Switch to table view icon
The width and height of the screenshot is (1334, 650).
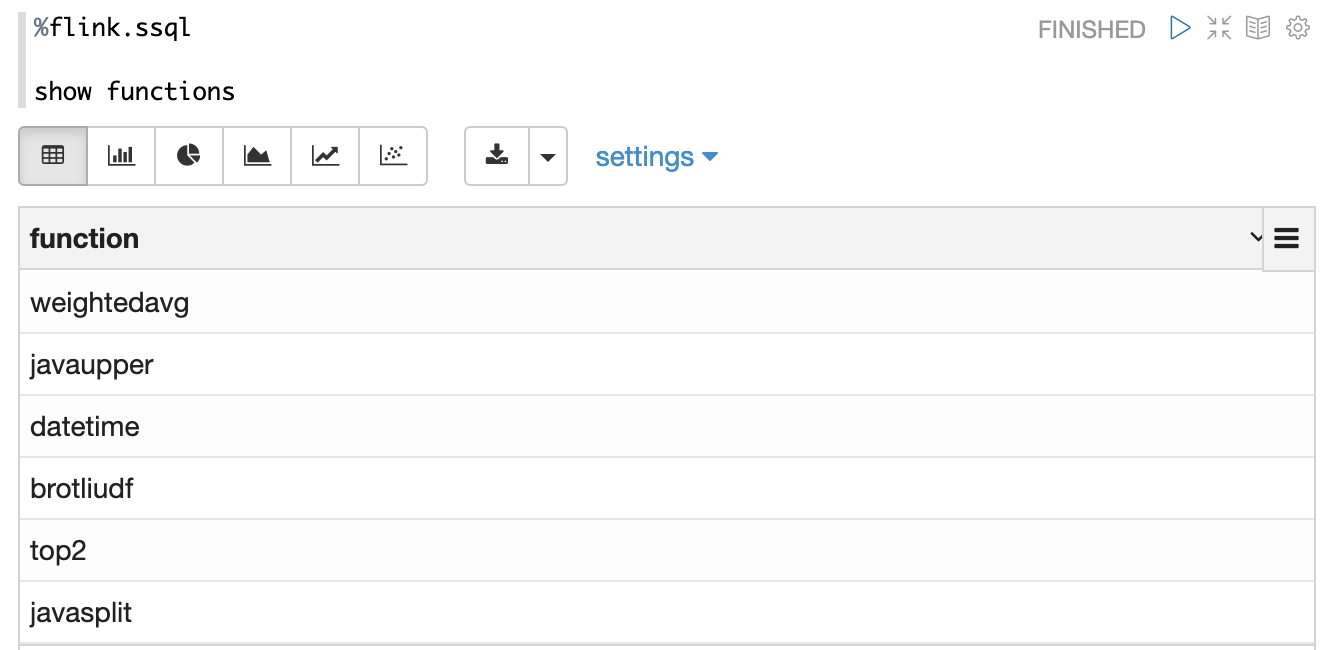pyautogui.click(x=53, y=156)
